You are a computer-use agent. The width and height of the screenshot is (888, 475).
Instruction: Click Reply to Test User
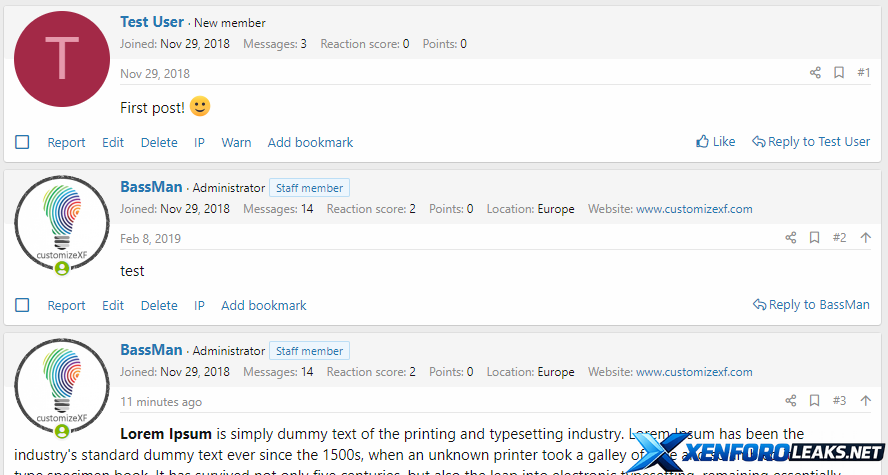click(x=811, y=142)
